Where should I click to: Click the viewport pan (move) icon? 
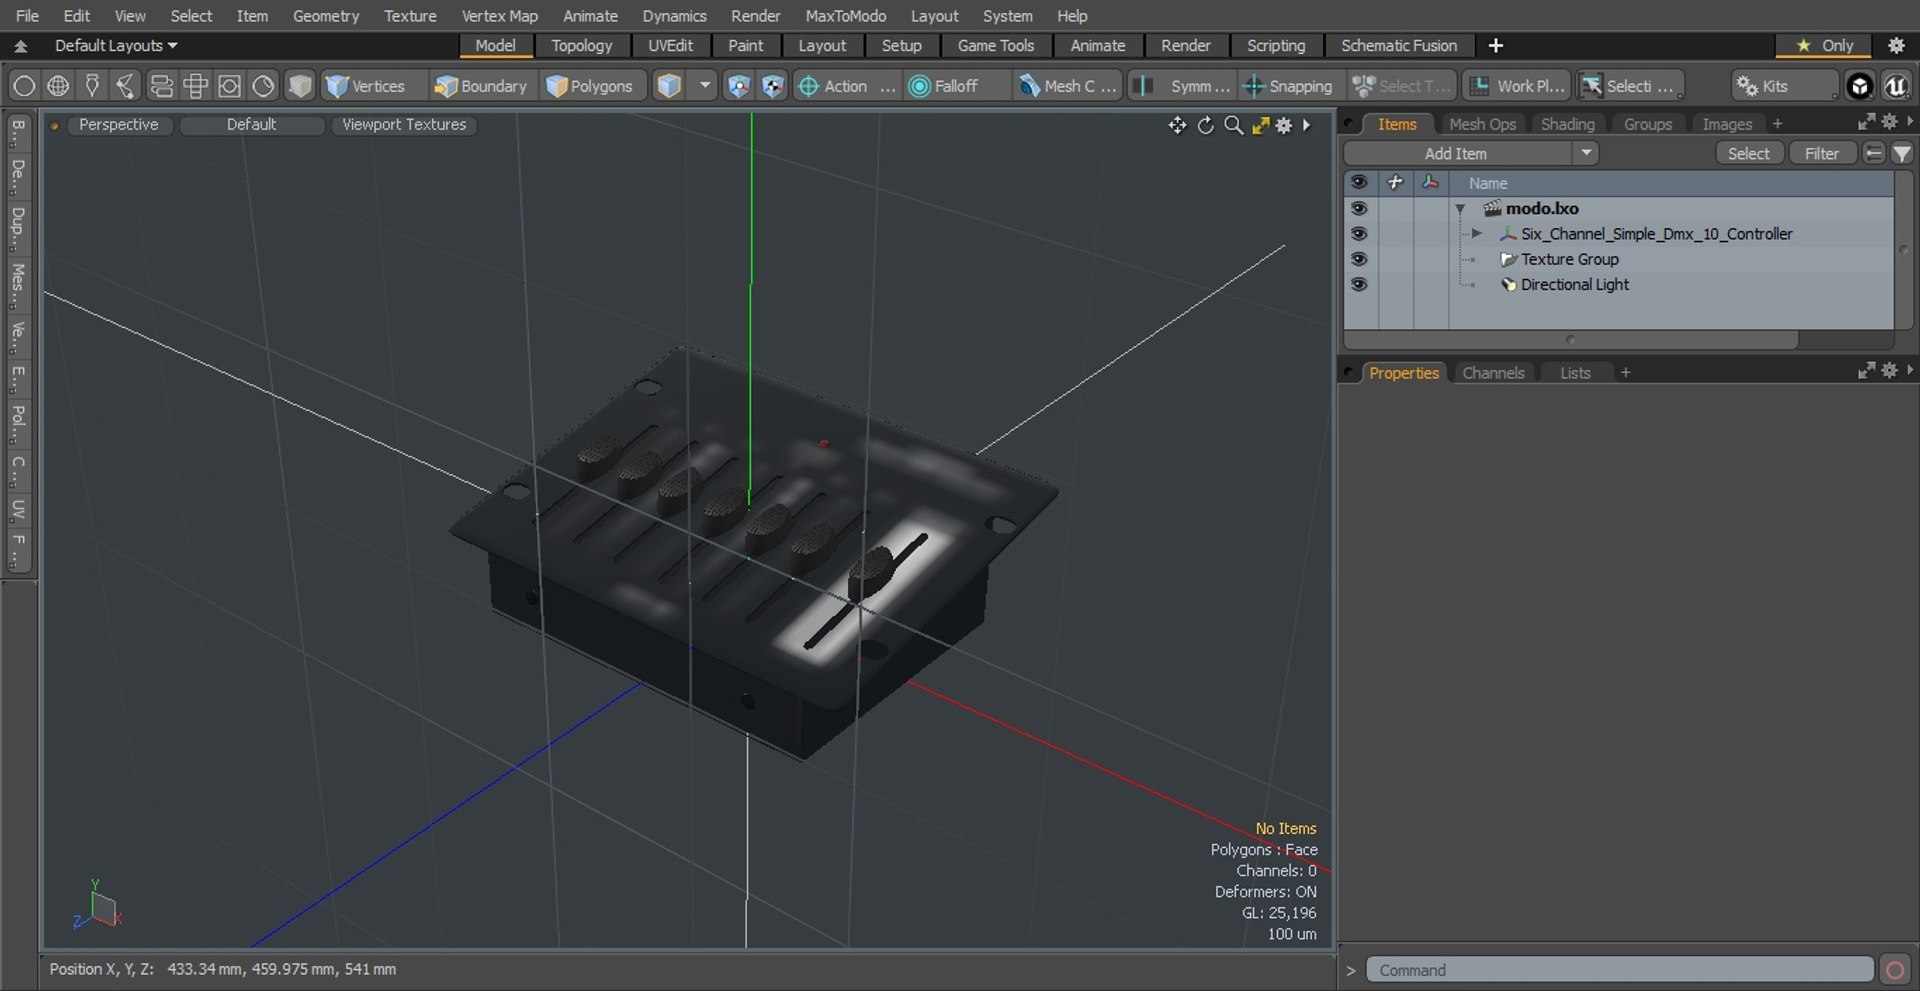1177,125
